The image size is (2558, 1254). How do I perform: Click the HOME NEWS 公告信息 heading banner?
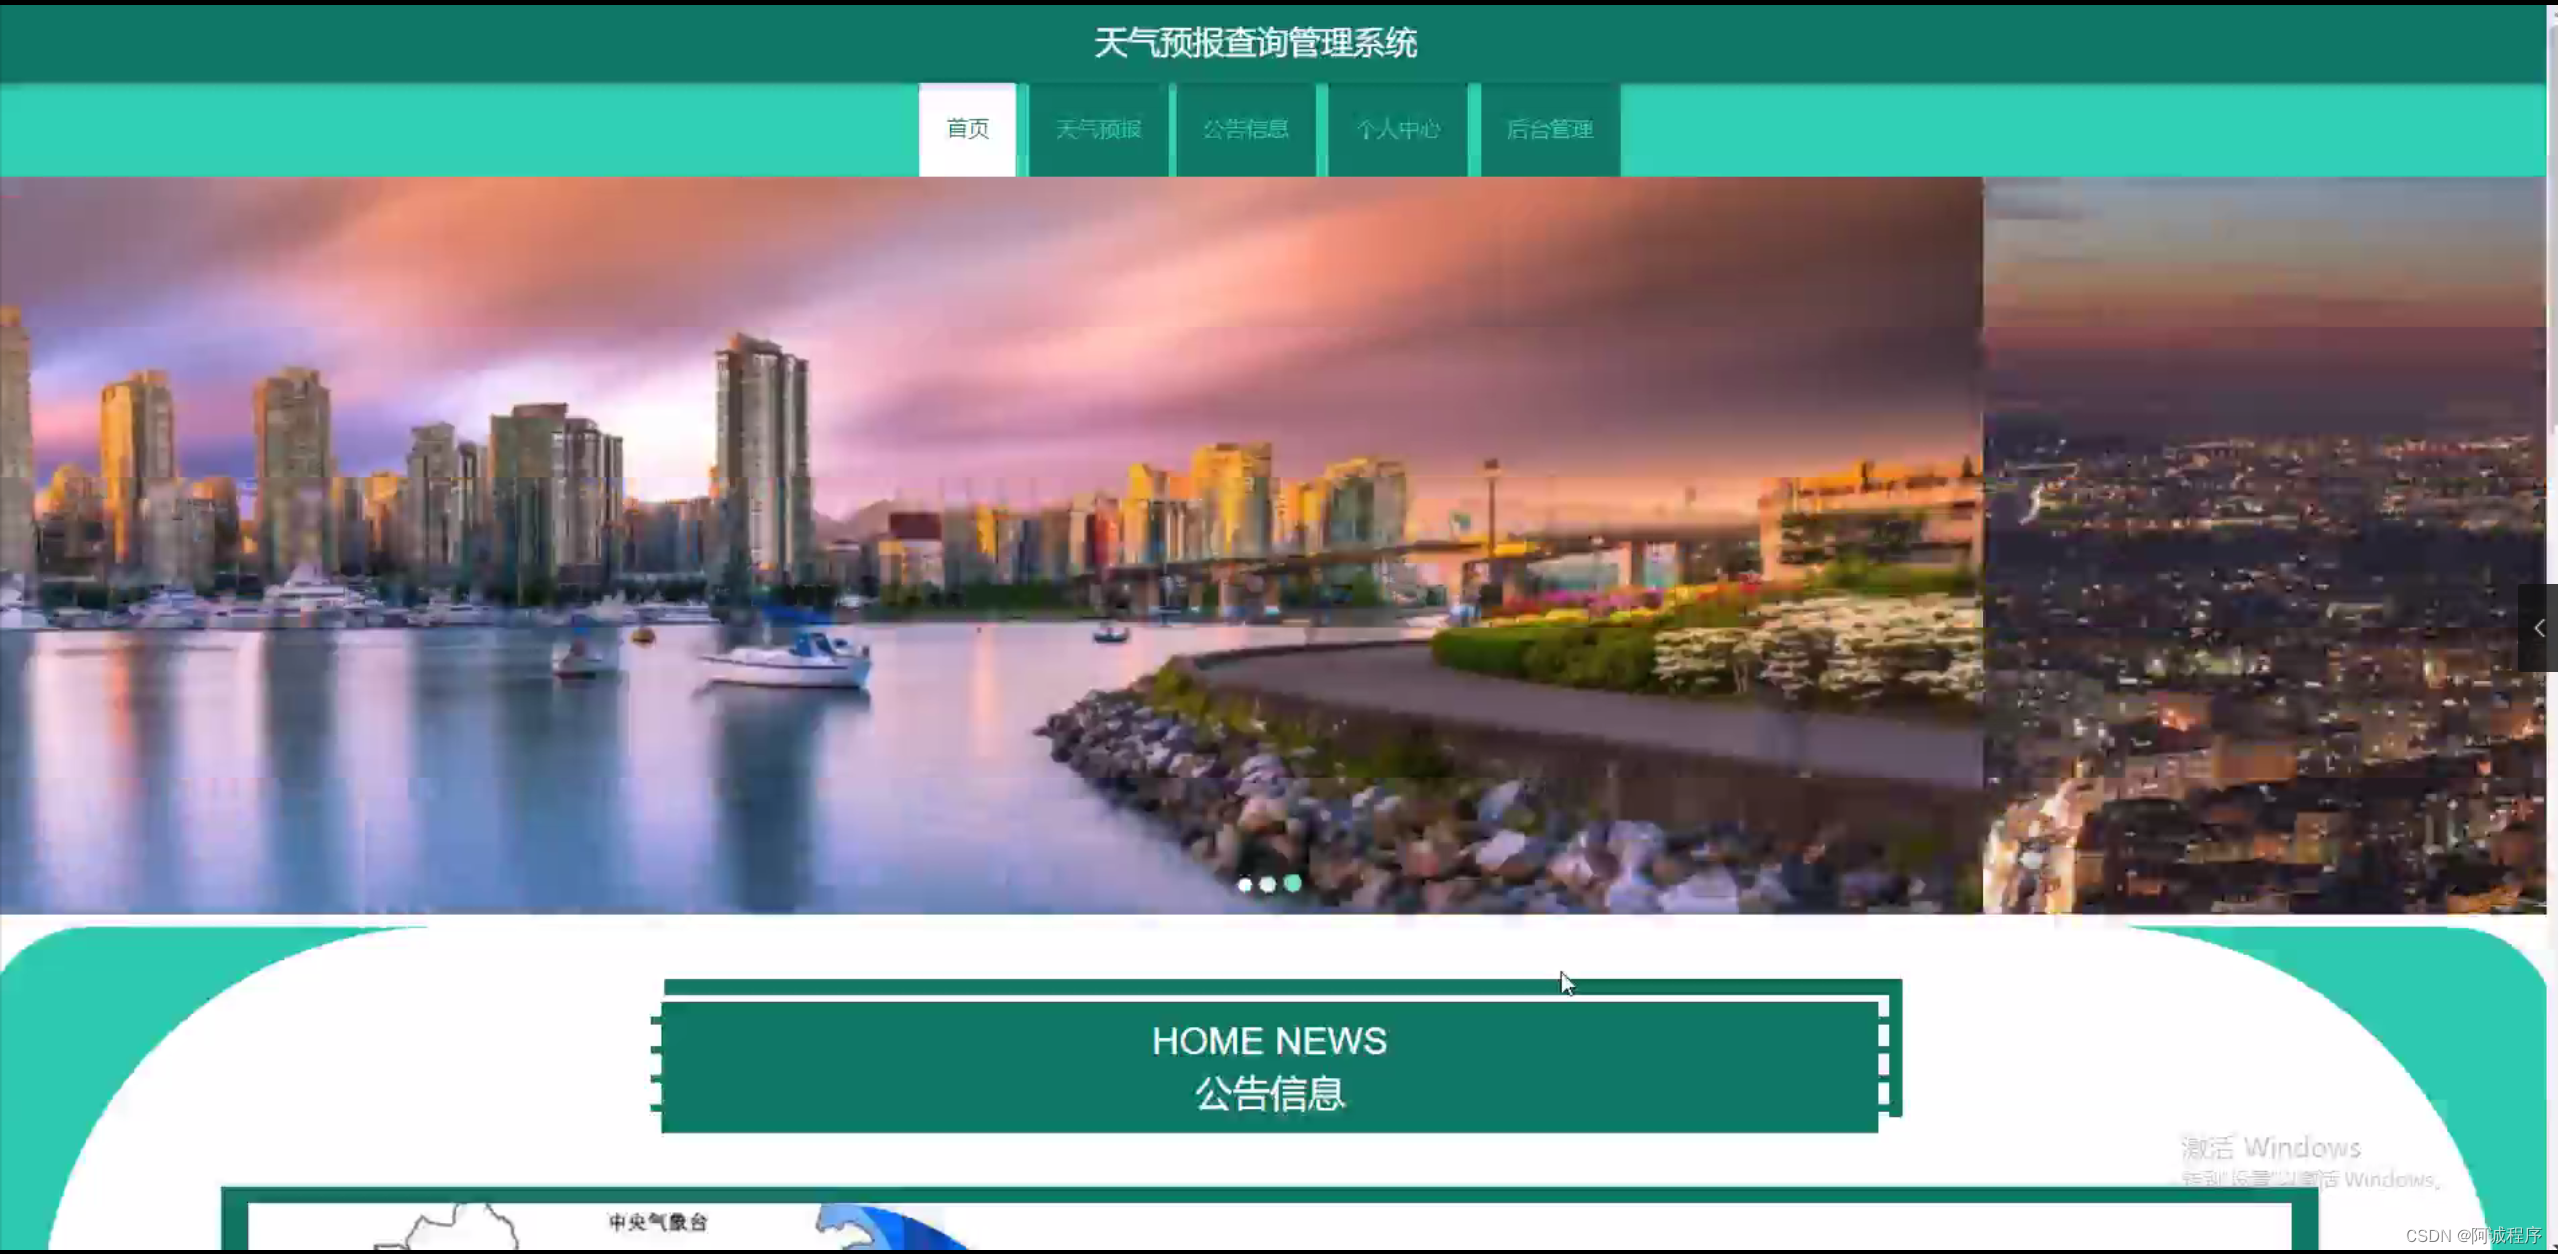(x=1269, y=1066)
